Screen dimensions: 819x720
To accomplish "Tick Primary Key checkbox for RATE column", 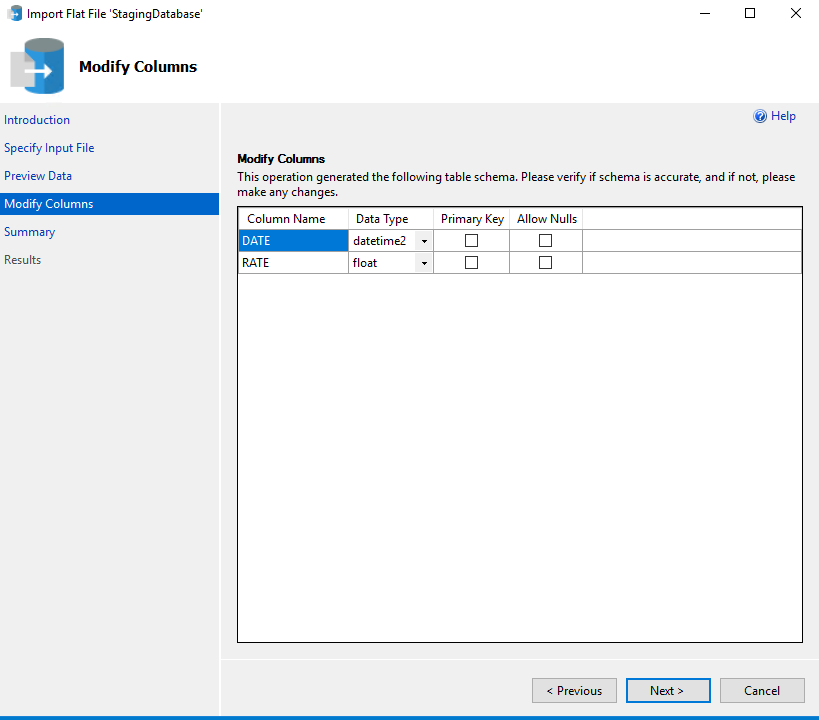I will tap(471, 262).
